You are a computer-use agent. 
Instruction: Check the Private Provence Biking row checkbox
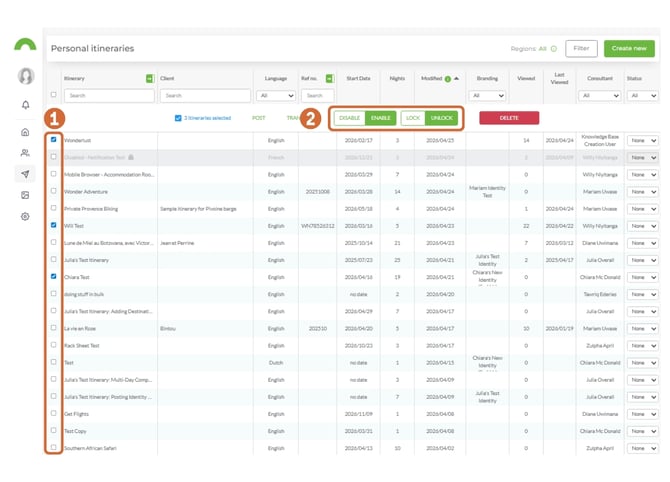coord(53,208)
